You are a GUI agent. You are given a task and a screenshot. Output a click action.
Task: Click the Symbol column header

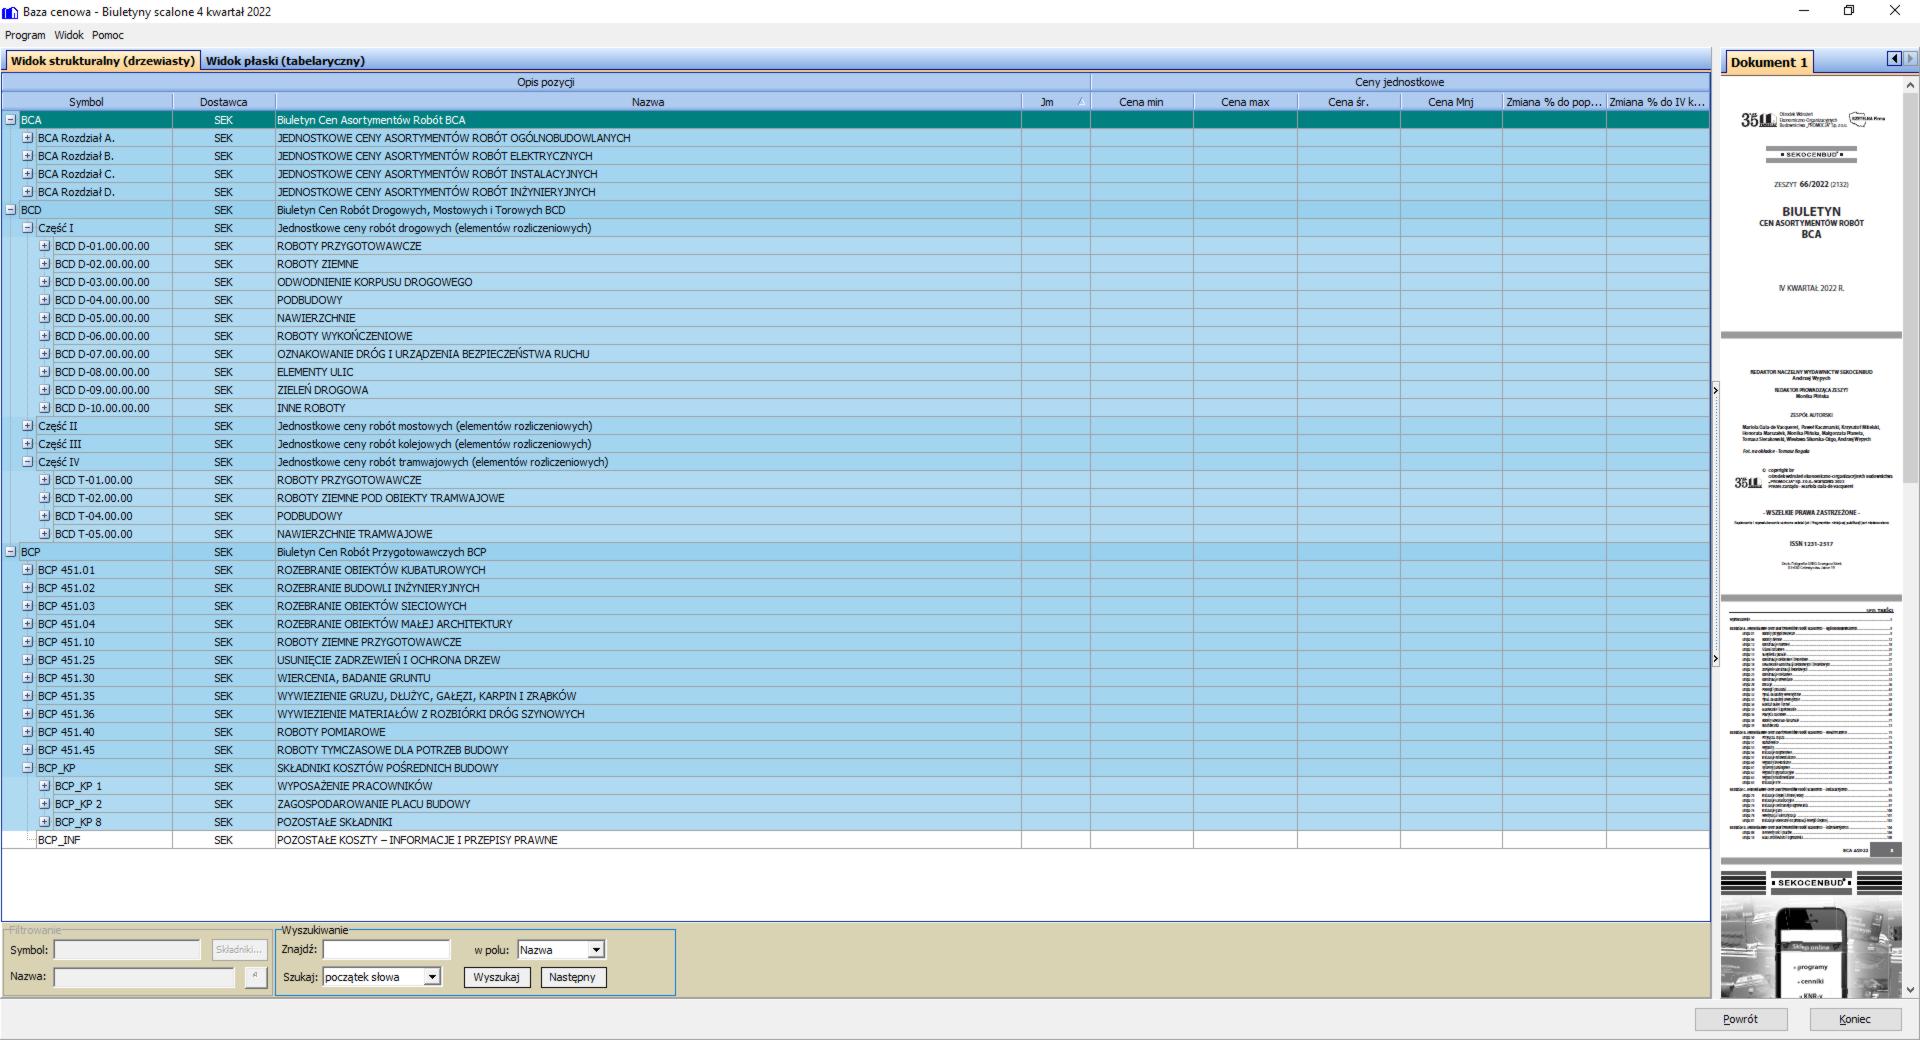point(86,102)
